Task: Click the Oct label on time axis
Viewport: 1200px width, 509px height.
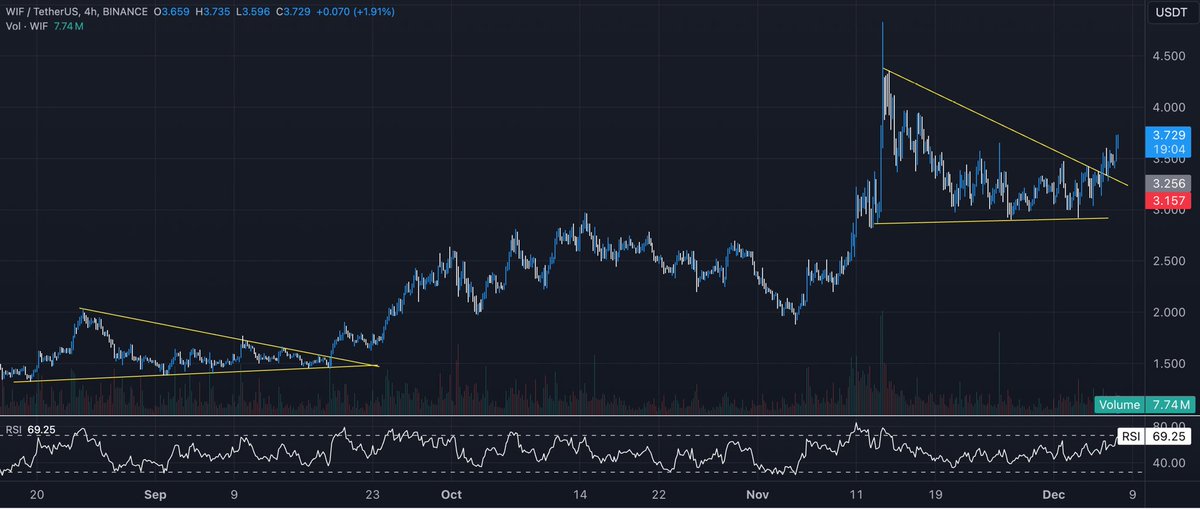Action: (x=450, y=495)
